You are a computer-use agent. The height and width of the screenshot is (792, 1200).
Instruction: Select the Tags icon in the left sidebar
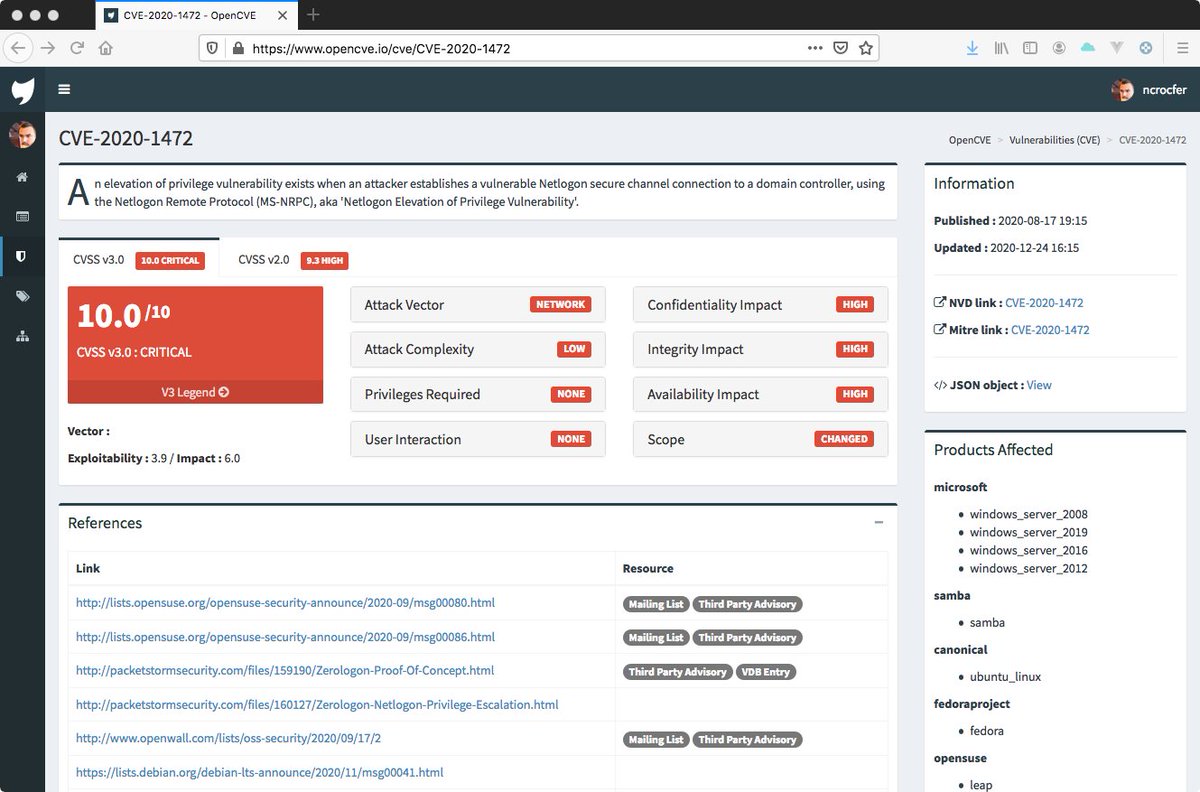click(22, 294)
